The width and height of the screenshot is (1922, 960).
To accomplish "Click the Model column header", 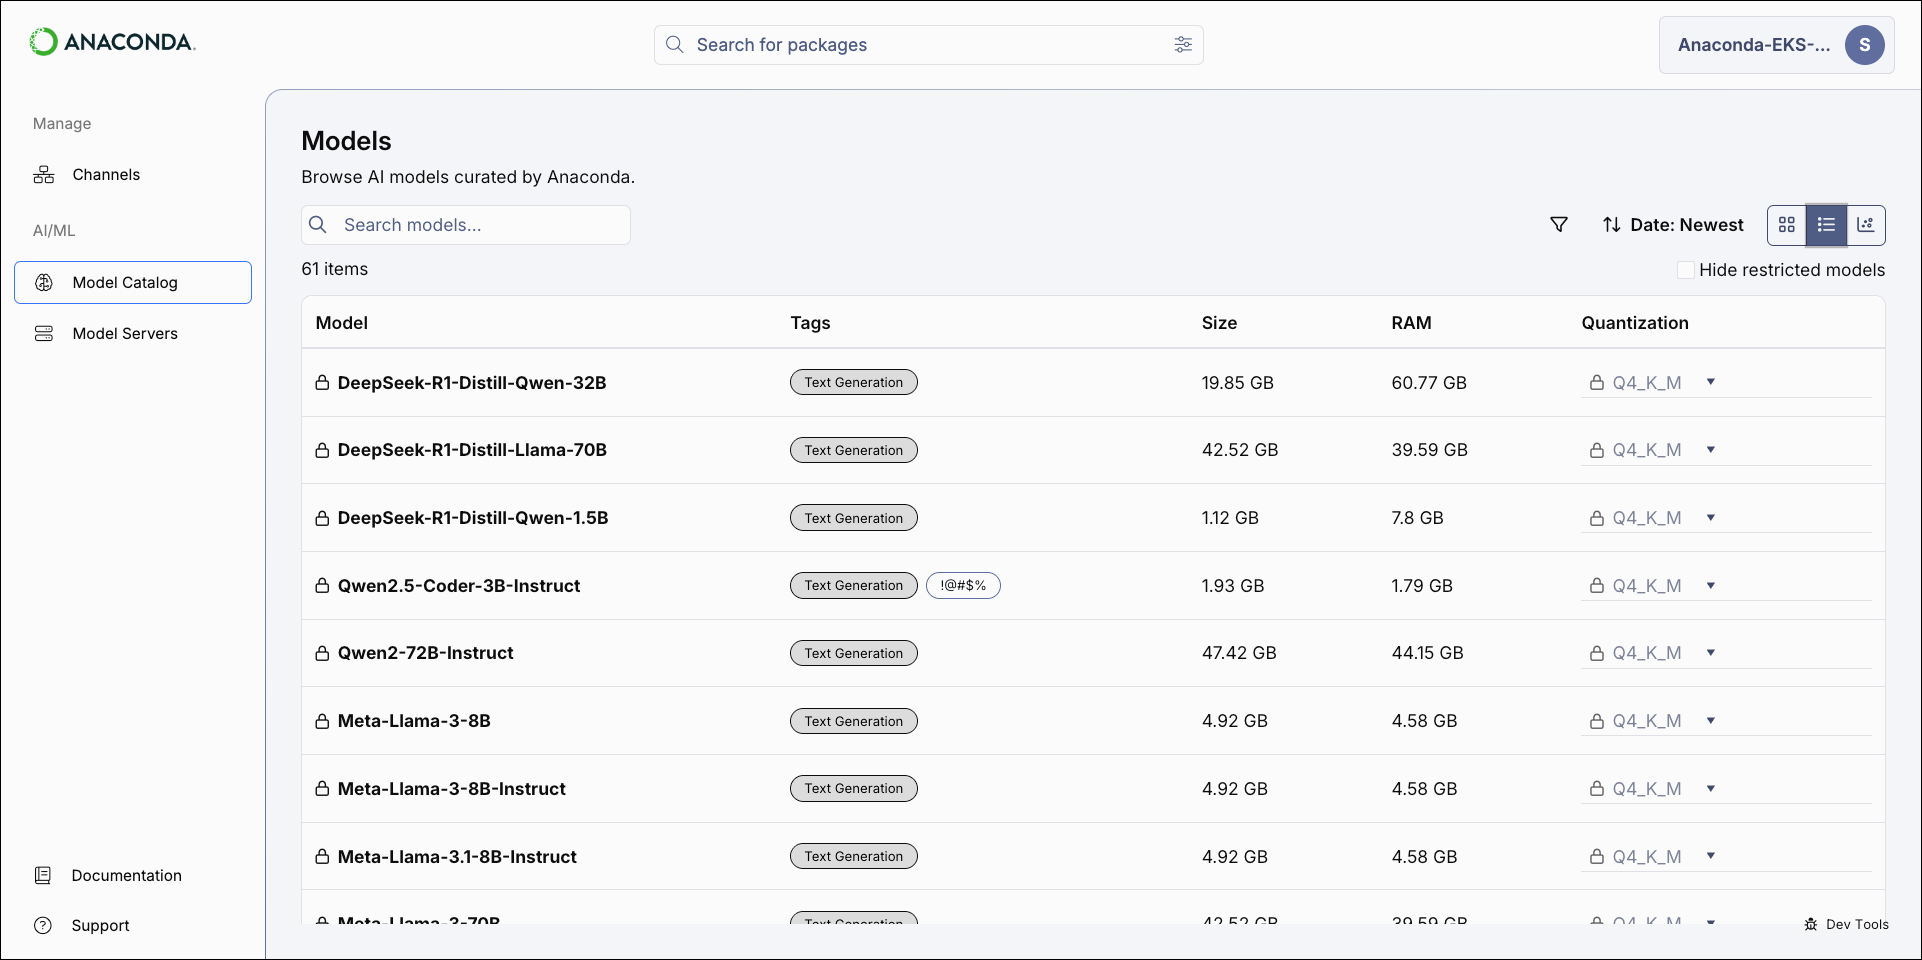I will 342,323.
